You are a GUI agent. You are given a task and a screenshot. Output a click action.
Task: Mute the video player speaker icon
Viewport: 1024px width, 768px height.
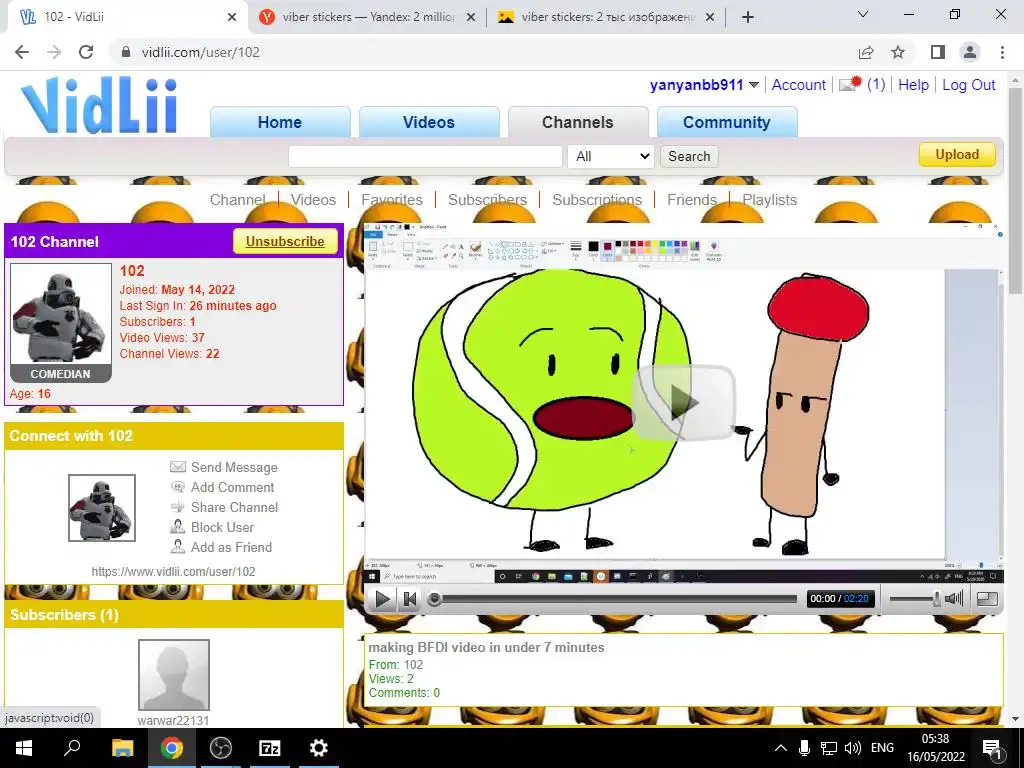coord(954,598)
